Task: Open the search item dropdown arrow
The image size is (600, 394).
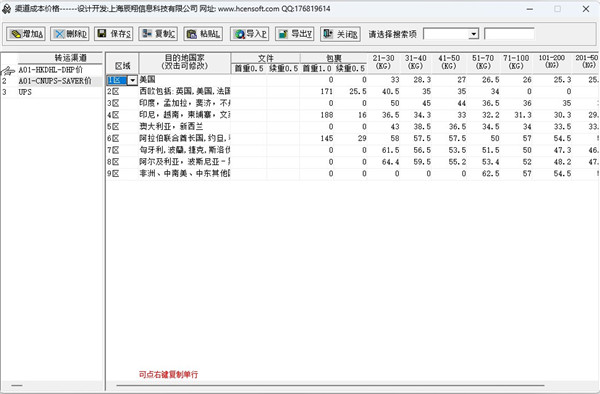Action: pos(474,34)
